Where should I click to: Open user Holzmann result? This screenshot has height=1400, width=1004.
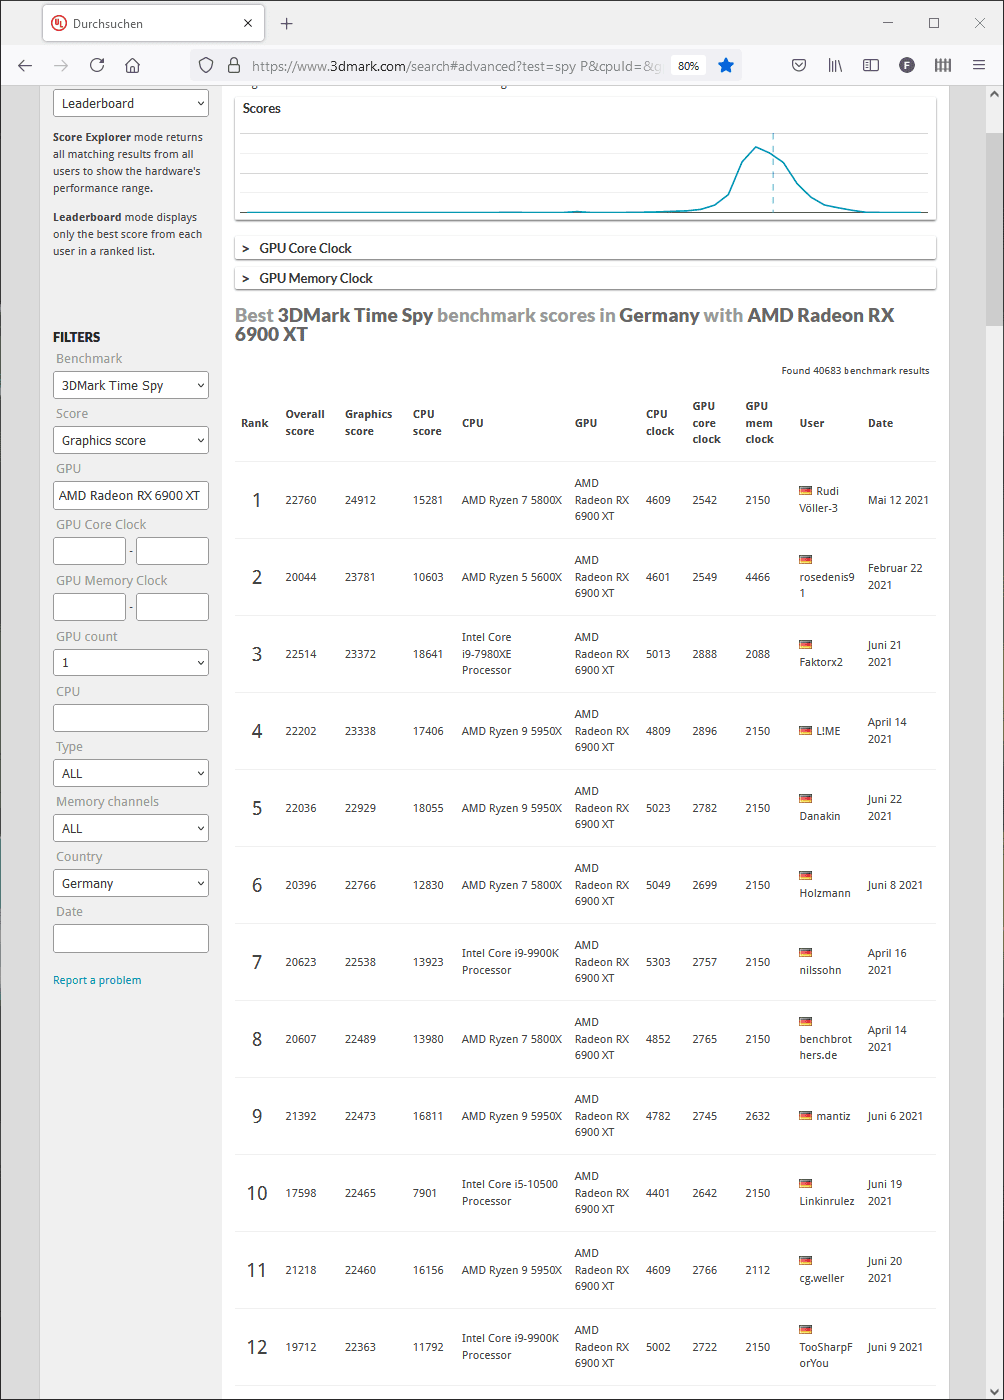[825, 893]
